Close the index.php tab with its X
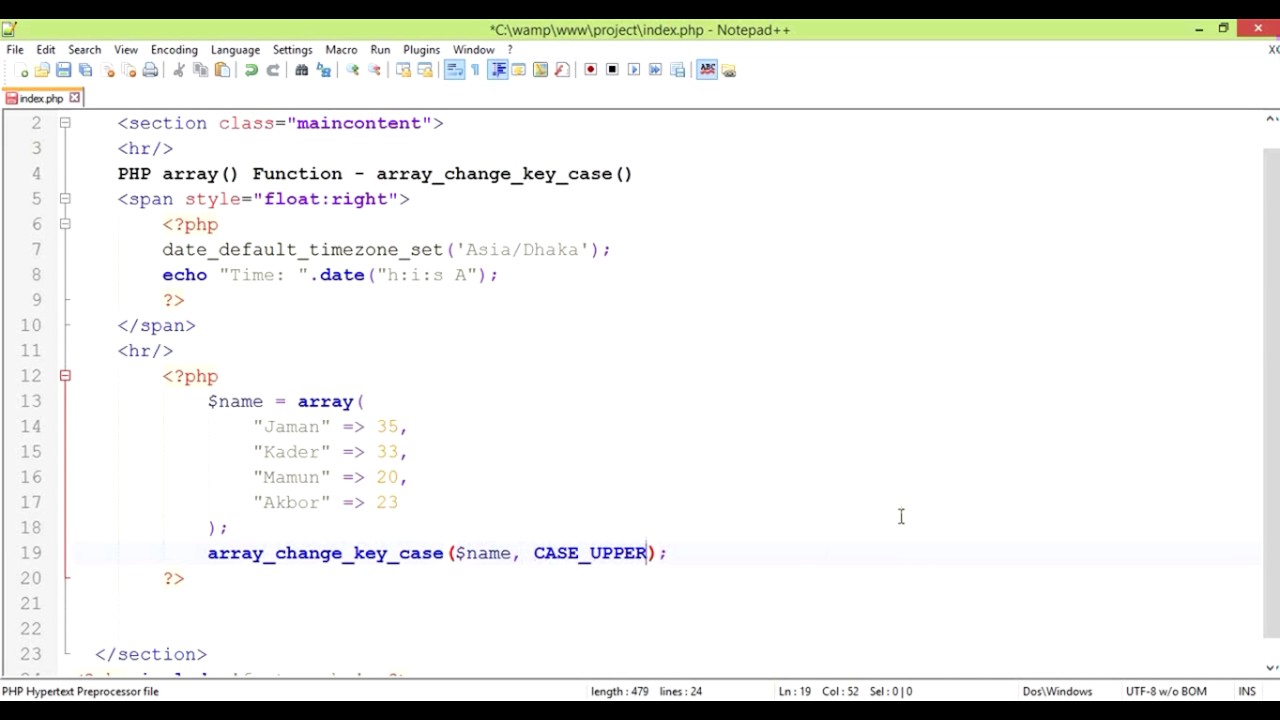1280x720 pixels. pos(74,98)
